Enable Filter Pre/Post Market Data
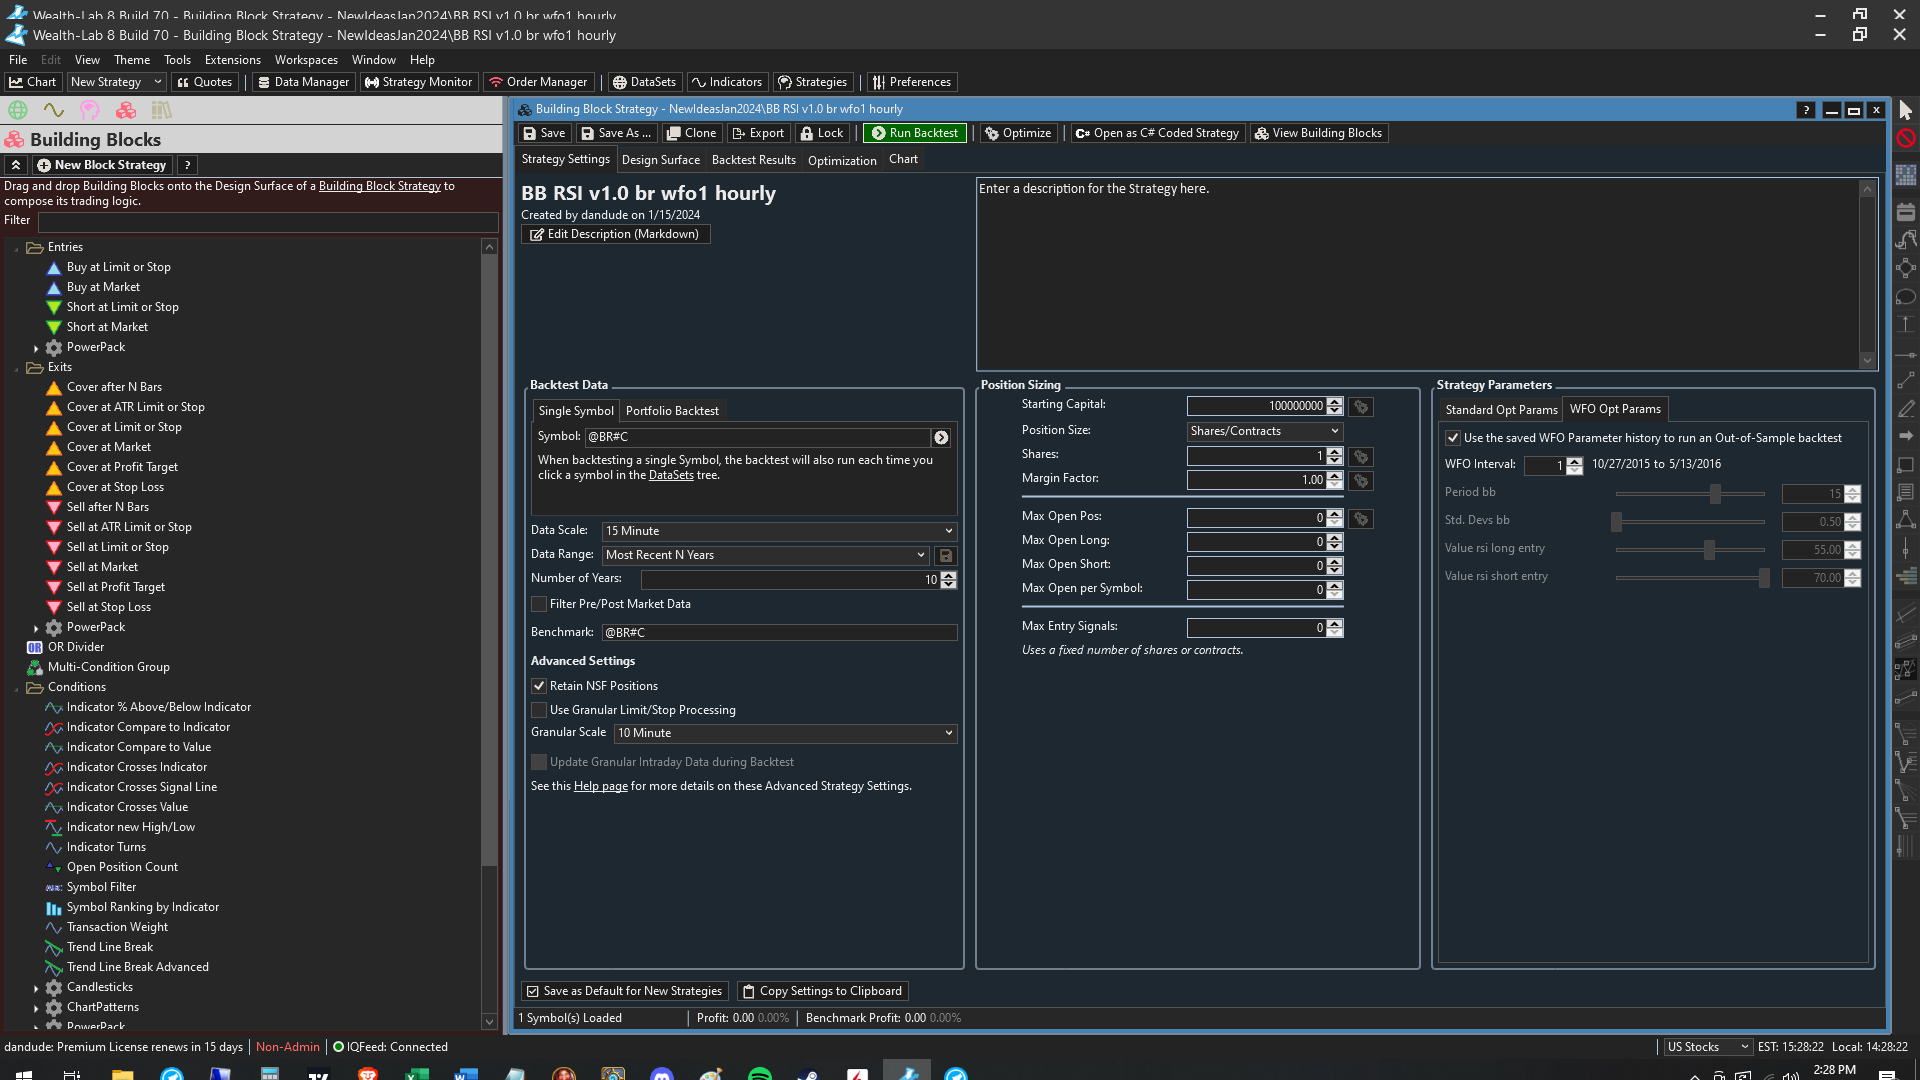 539,604
